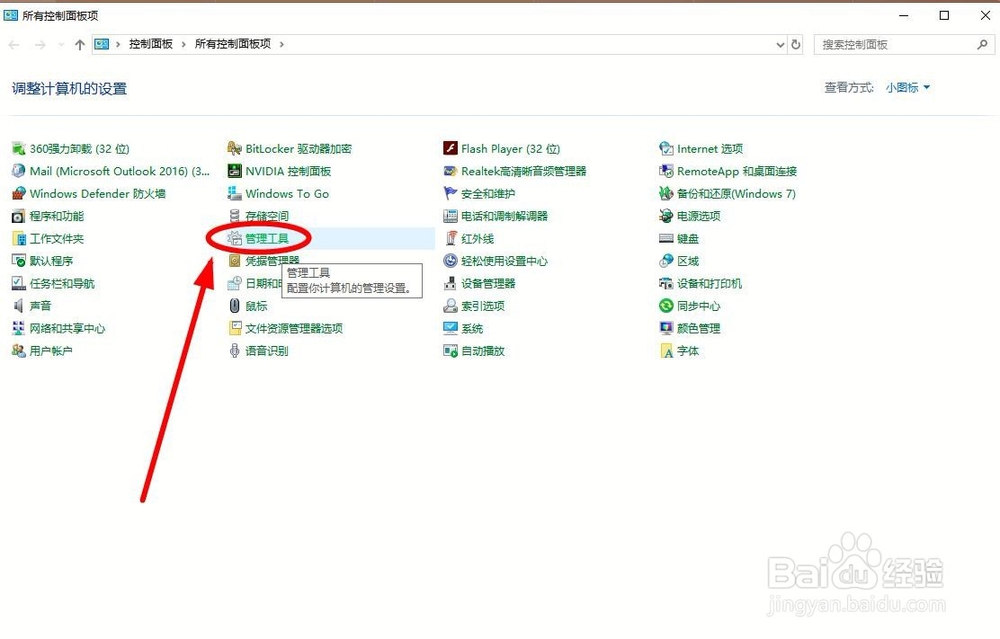Click the Forward navigation arrow

(x=40, y=45)
